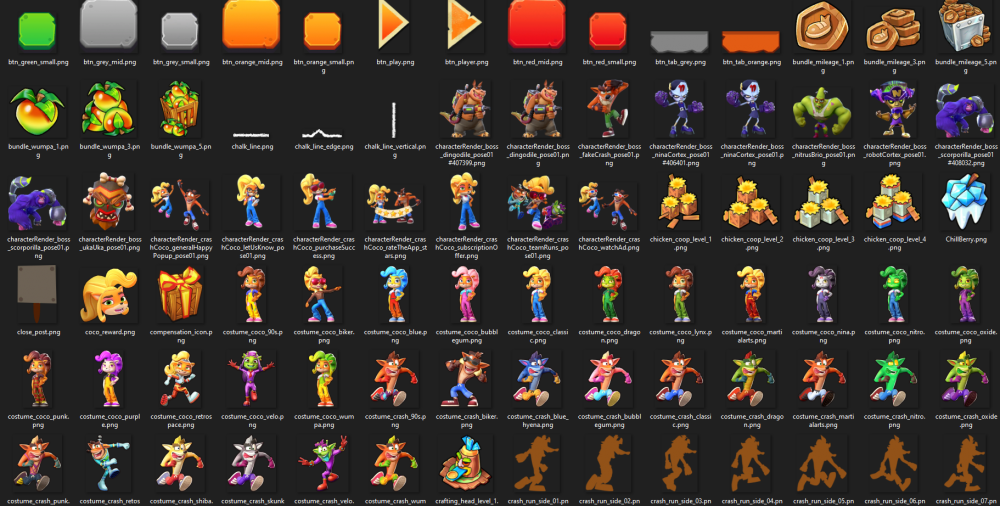Image resolution: width=1000 pixels, height=506 pixels.
Task: Open the btn_play.png triangle icon
Action: [393, 25]
